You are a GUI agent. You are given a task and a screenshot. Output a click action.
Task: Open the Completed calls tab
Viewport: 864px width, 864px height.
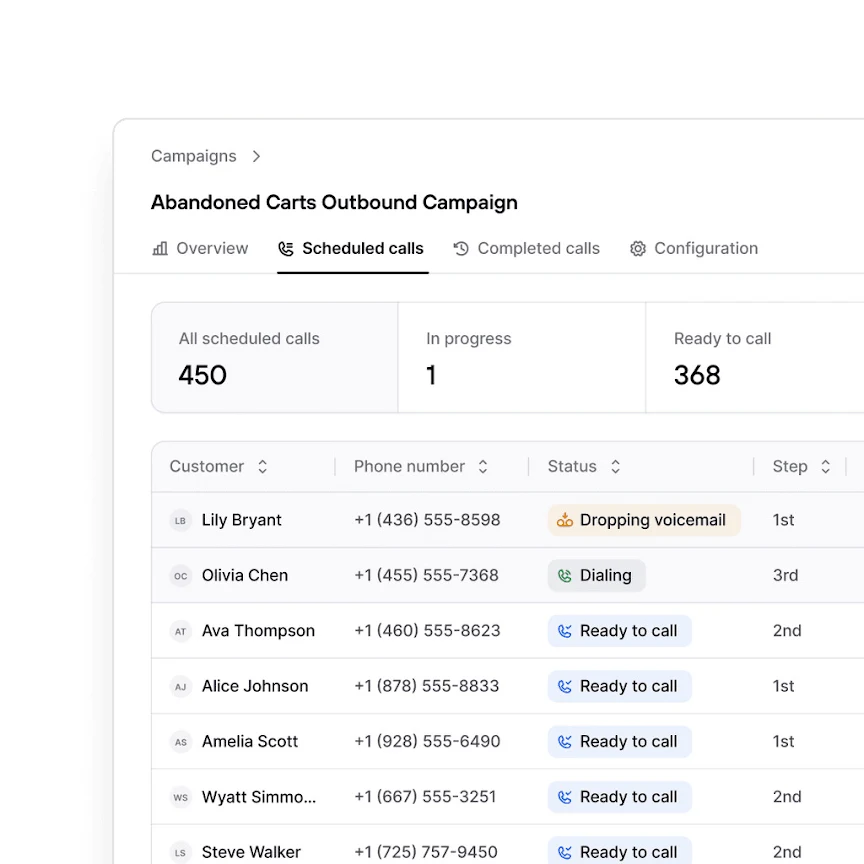point(527,249)
